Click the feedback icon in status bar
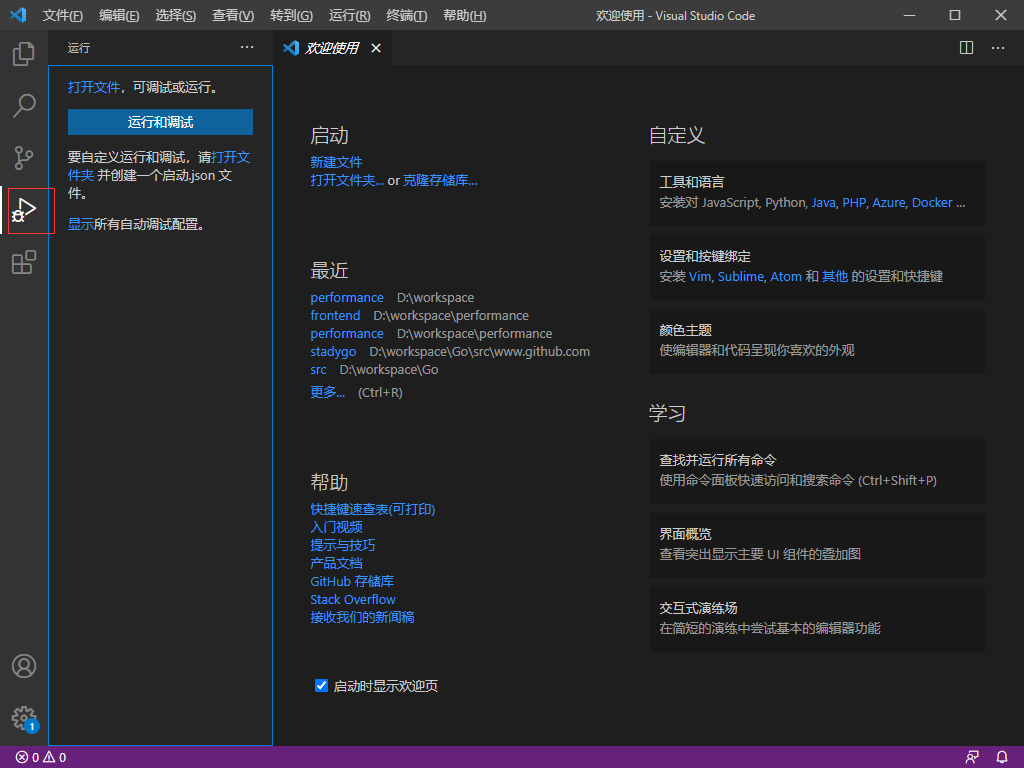This screenshot has width=1024, height=768. click(x=972, y=757)
